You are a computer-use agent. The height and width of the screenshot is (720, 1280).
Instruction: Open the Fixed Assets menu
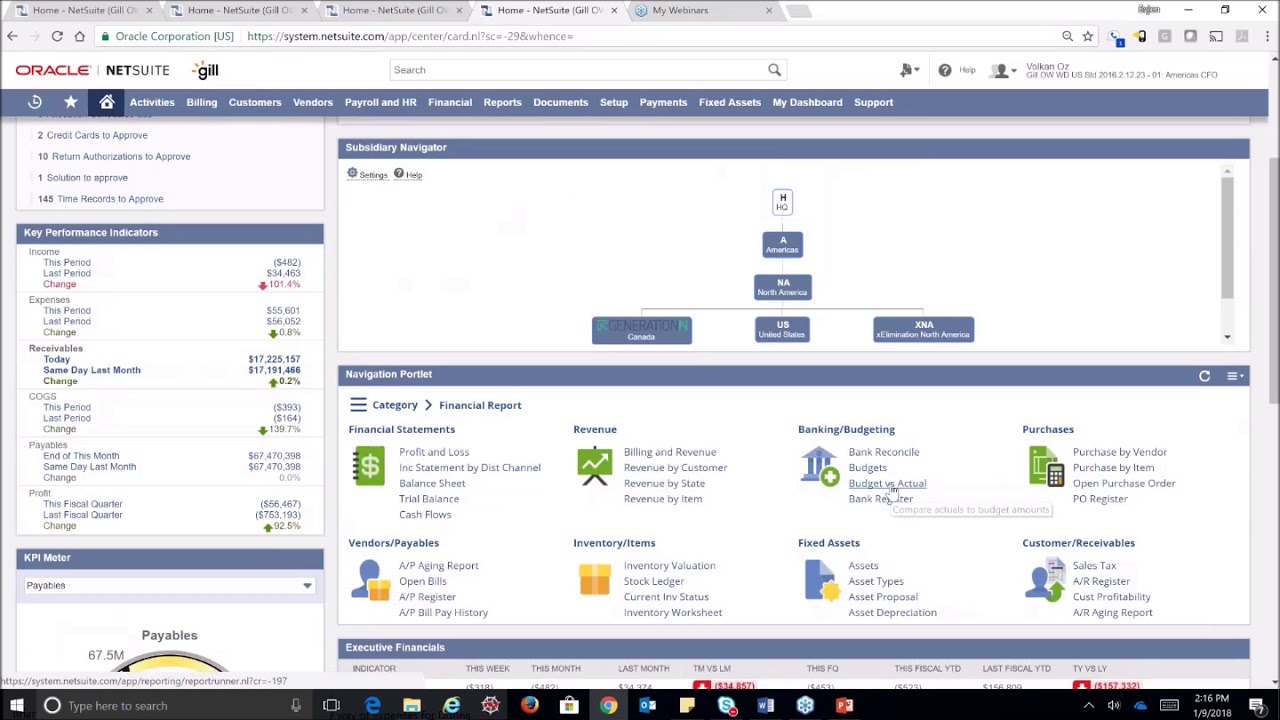coord(729,102)
